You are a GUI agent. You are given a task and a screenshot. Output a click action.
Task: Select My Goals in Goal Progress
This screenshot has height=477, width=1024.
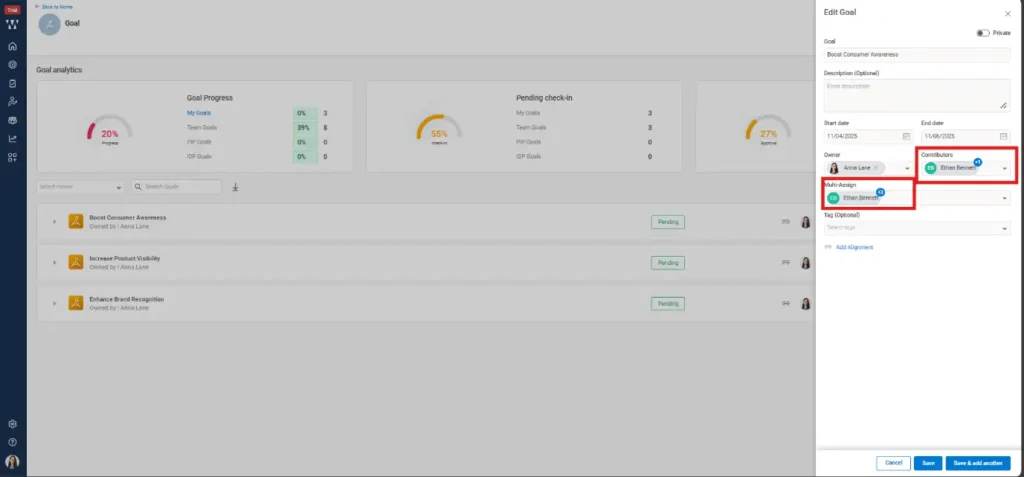click(199, 113)
